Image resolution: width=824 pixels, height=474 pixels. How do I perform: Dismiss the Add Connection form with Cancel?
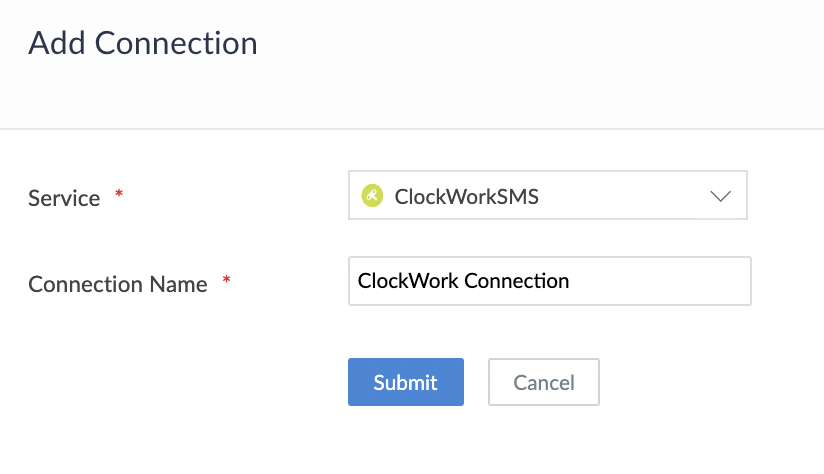(543, 382)
